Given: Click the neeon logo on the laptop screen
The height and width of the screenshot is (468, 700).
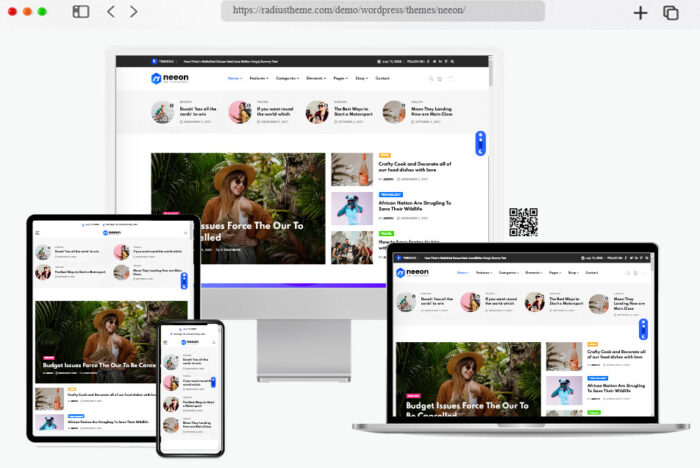Looking at the screenshot, I should 412,272.
